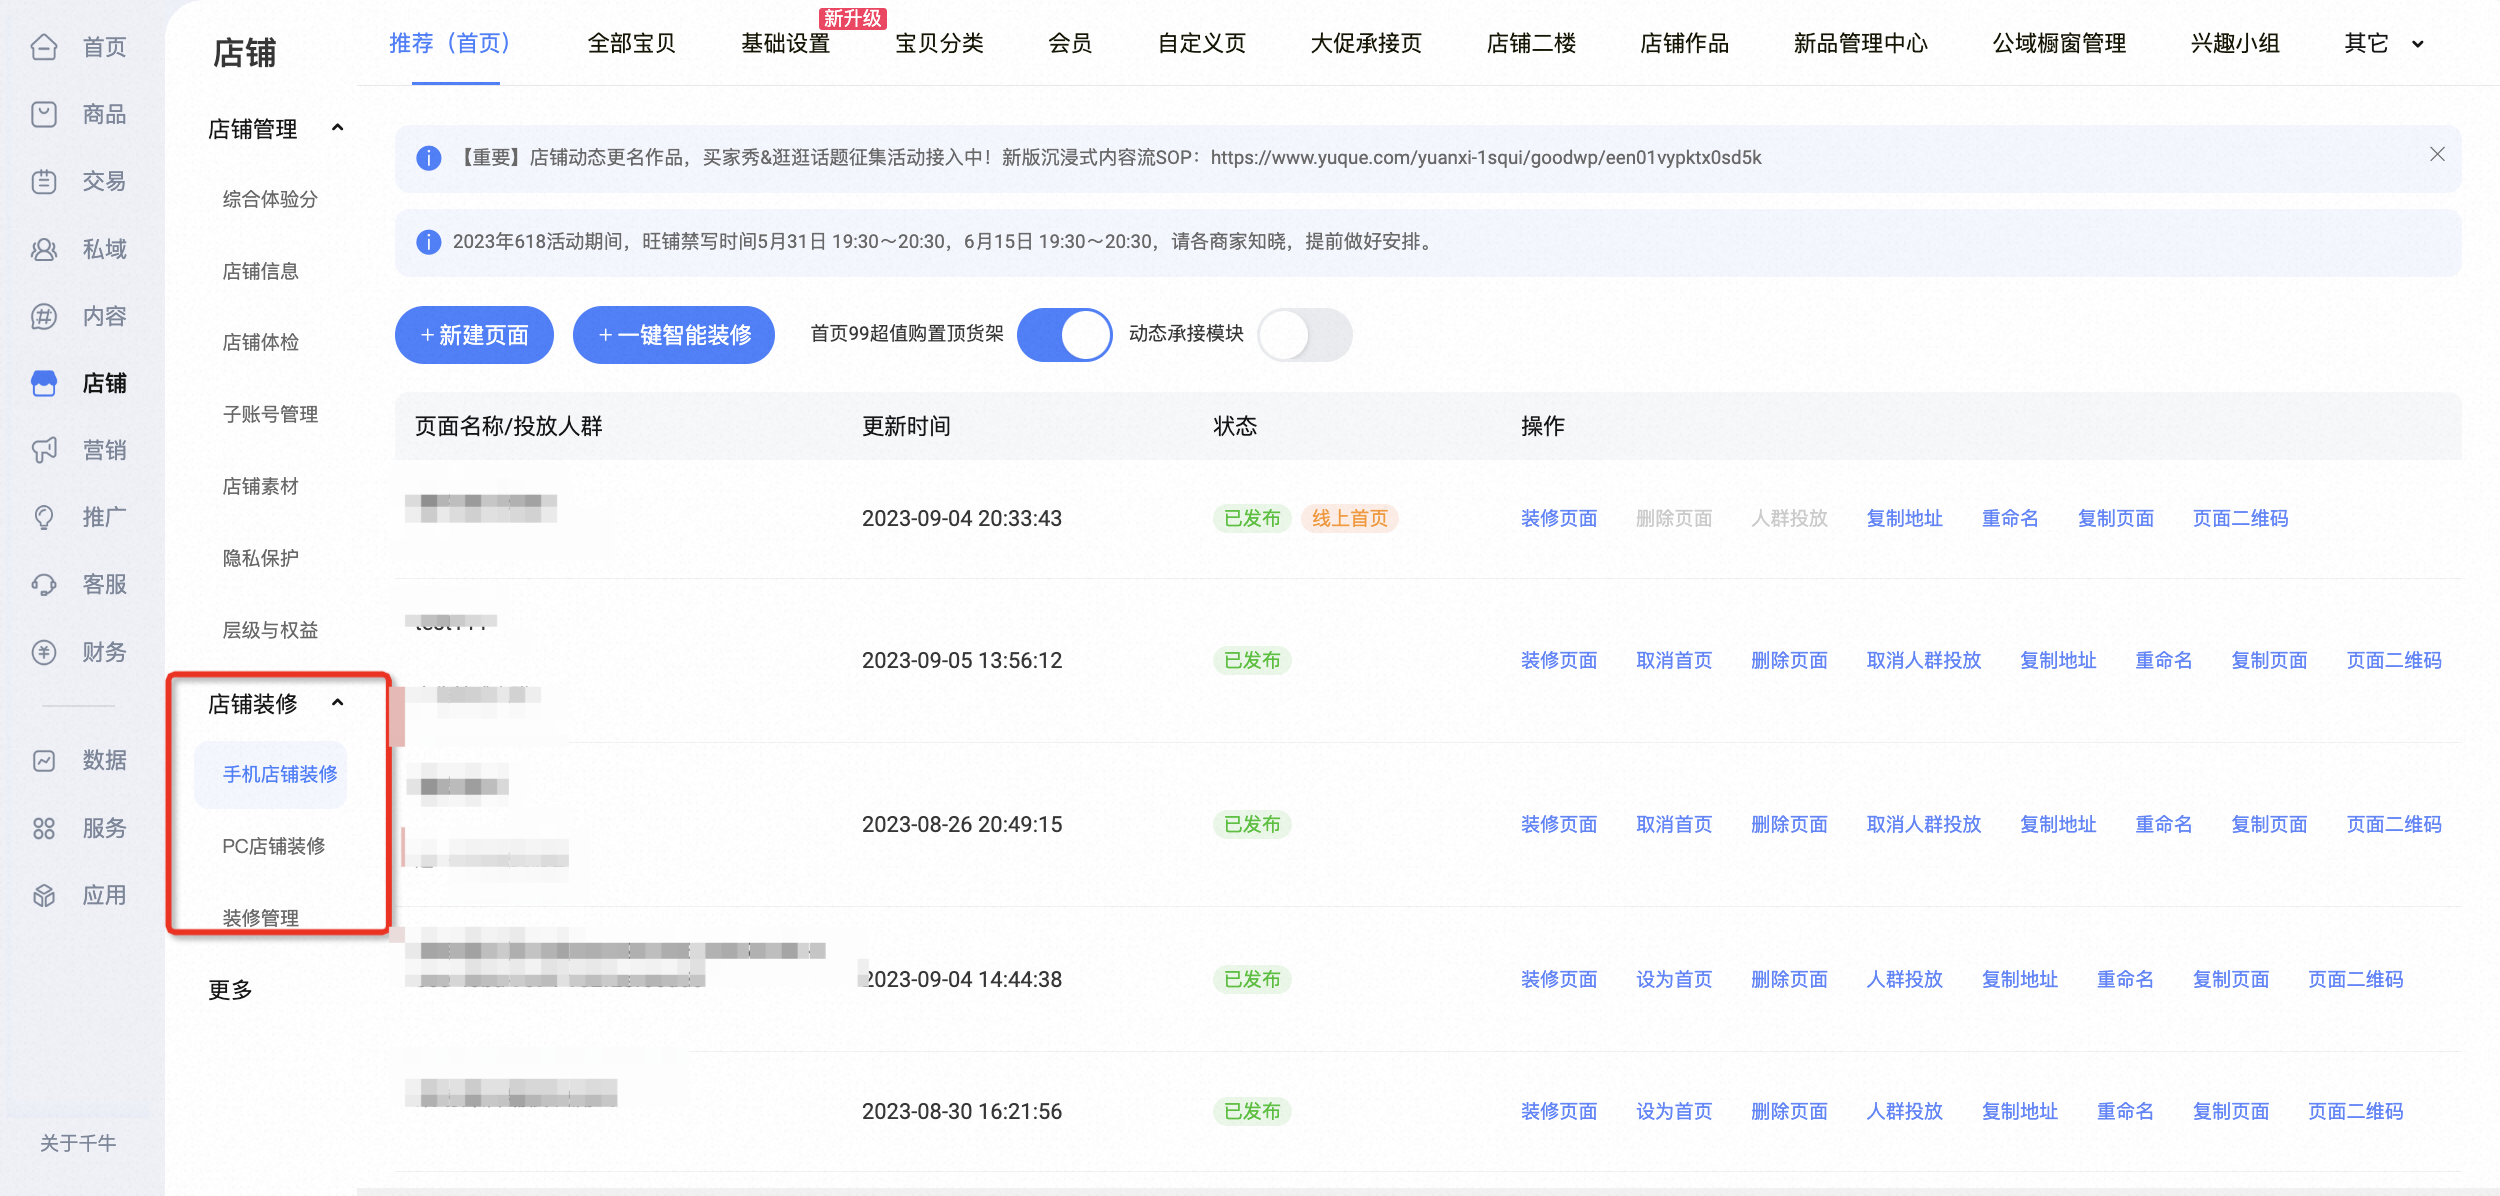
Task: Open the 其它 dropdown menu
Action: click(2384, 44)
